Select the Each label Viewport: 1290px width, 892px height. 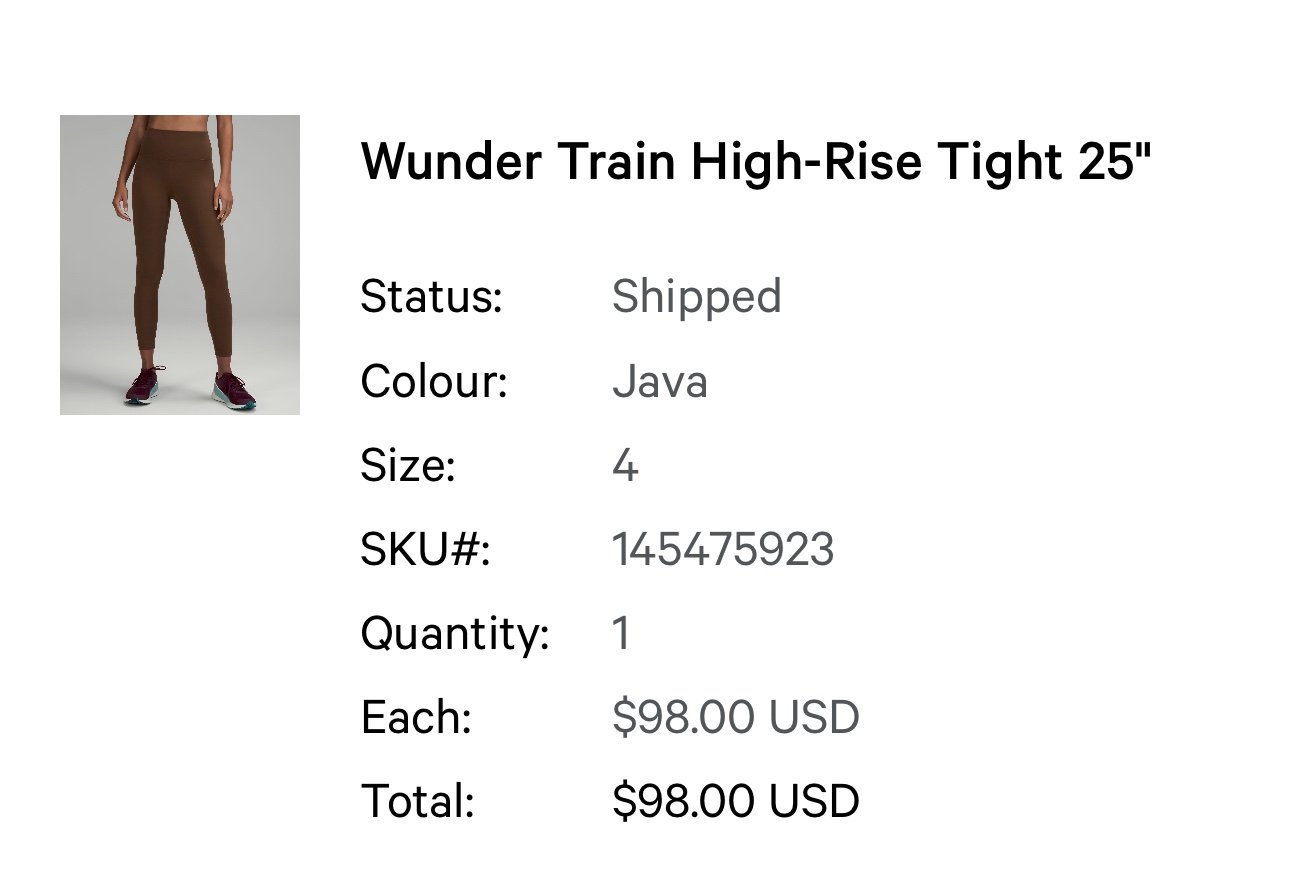tap(416, 718)
